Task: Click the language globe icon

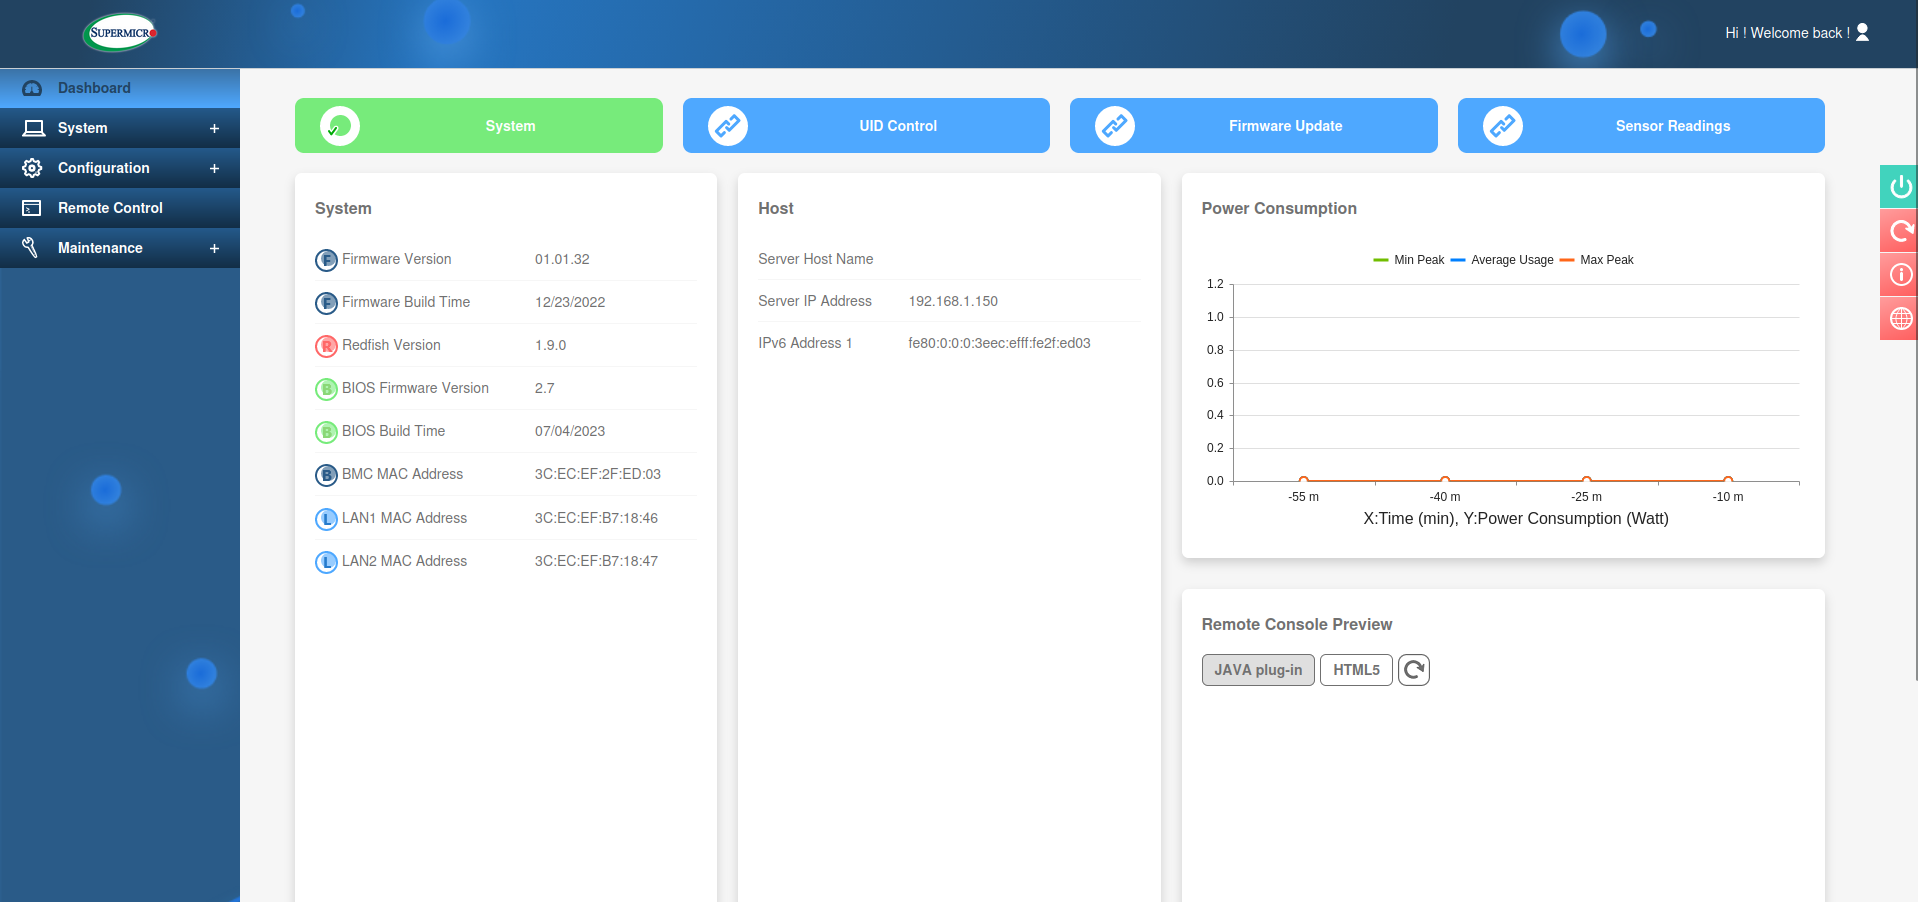Action: click(1898, 319)
